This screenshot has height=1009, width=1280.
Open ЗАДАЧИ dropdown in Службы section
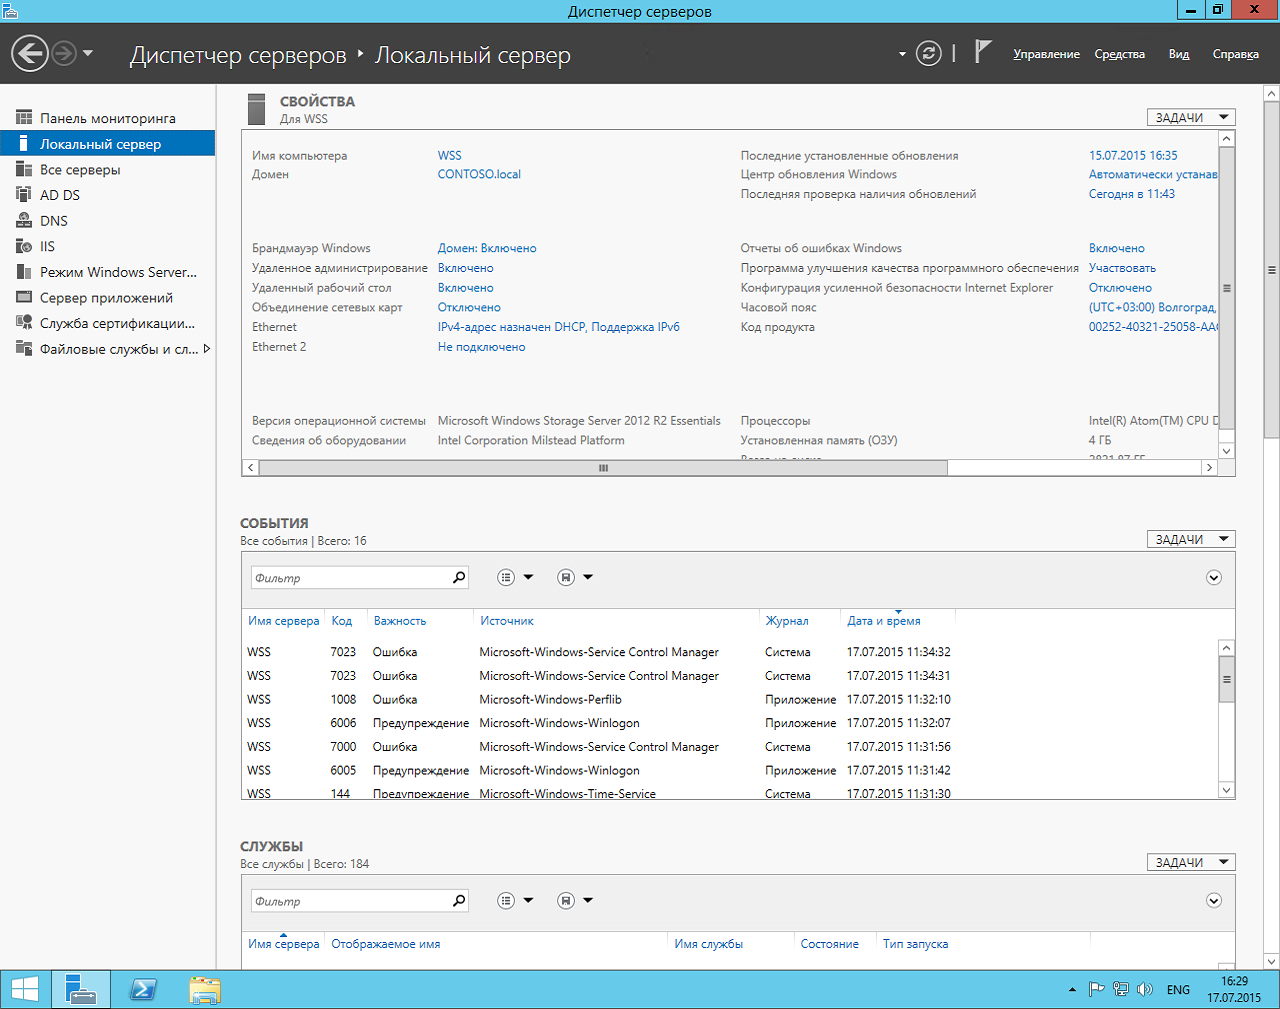click(1191, 862)
